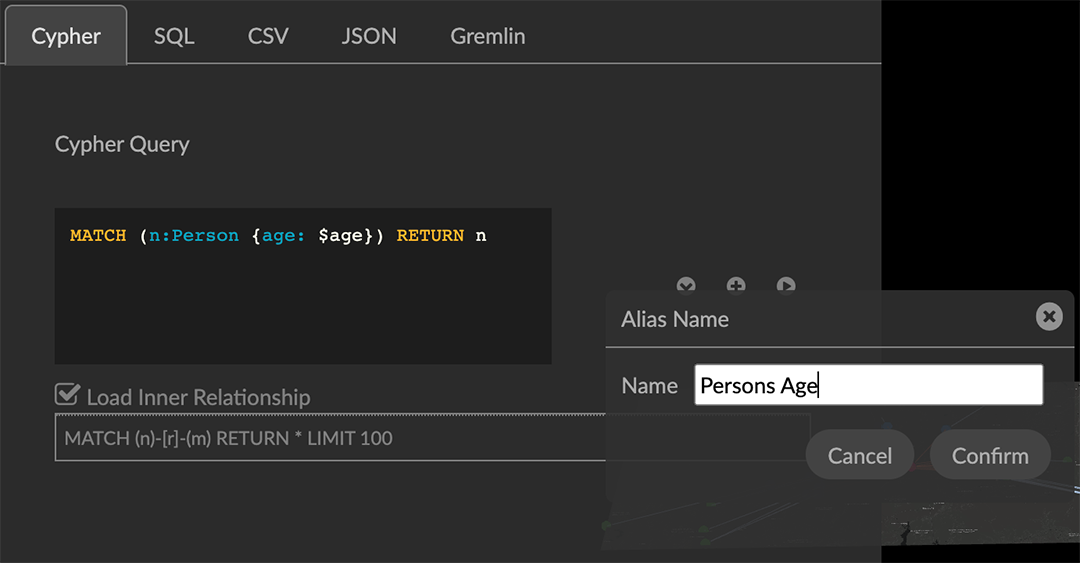1080x563 pixels.
Task: Toggle the Load Inner Relationship checkbox
Action: pos(68,395)
